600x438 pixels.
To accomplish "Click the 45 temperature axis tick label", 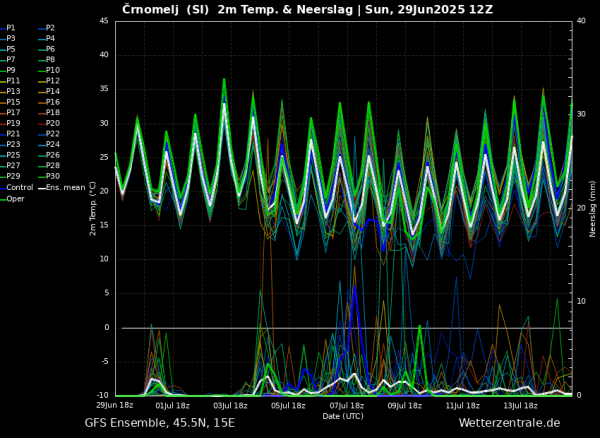I will [x=104, y=21].
